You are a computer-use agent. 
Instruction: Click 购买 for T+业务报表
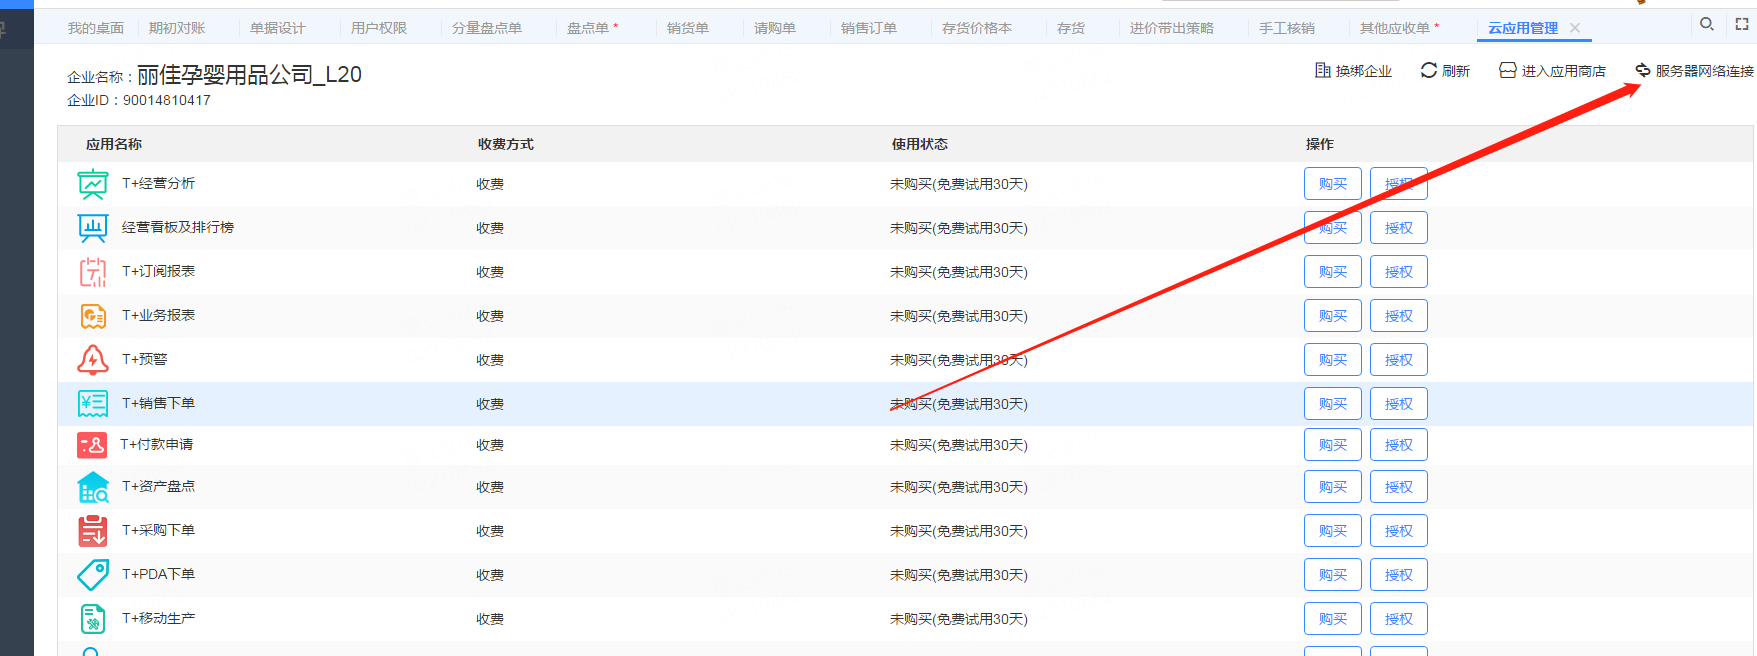point(1333,316)
